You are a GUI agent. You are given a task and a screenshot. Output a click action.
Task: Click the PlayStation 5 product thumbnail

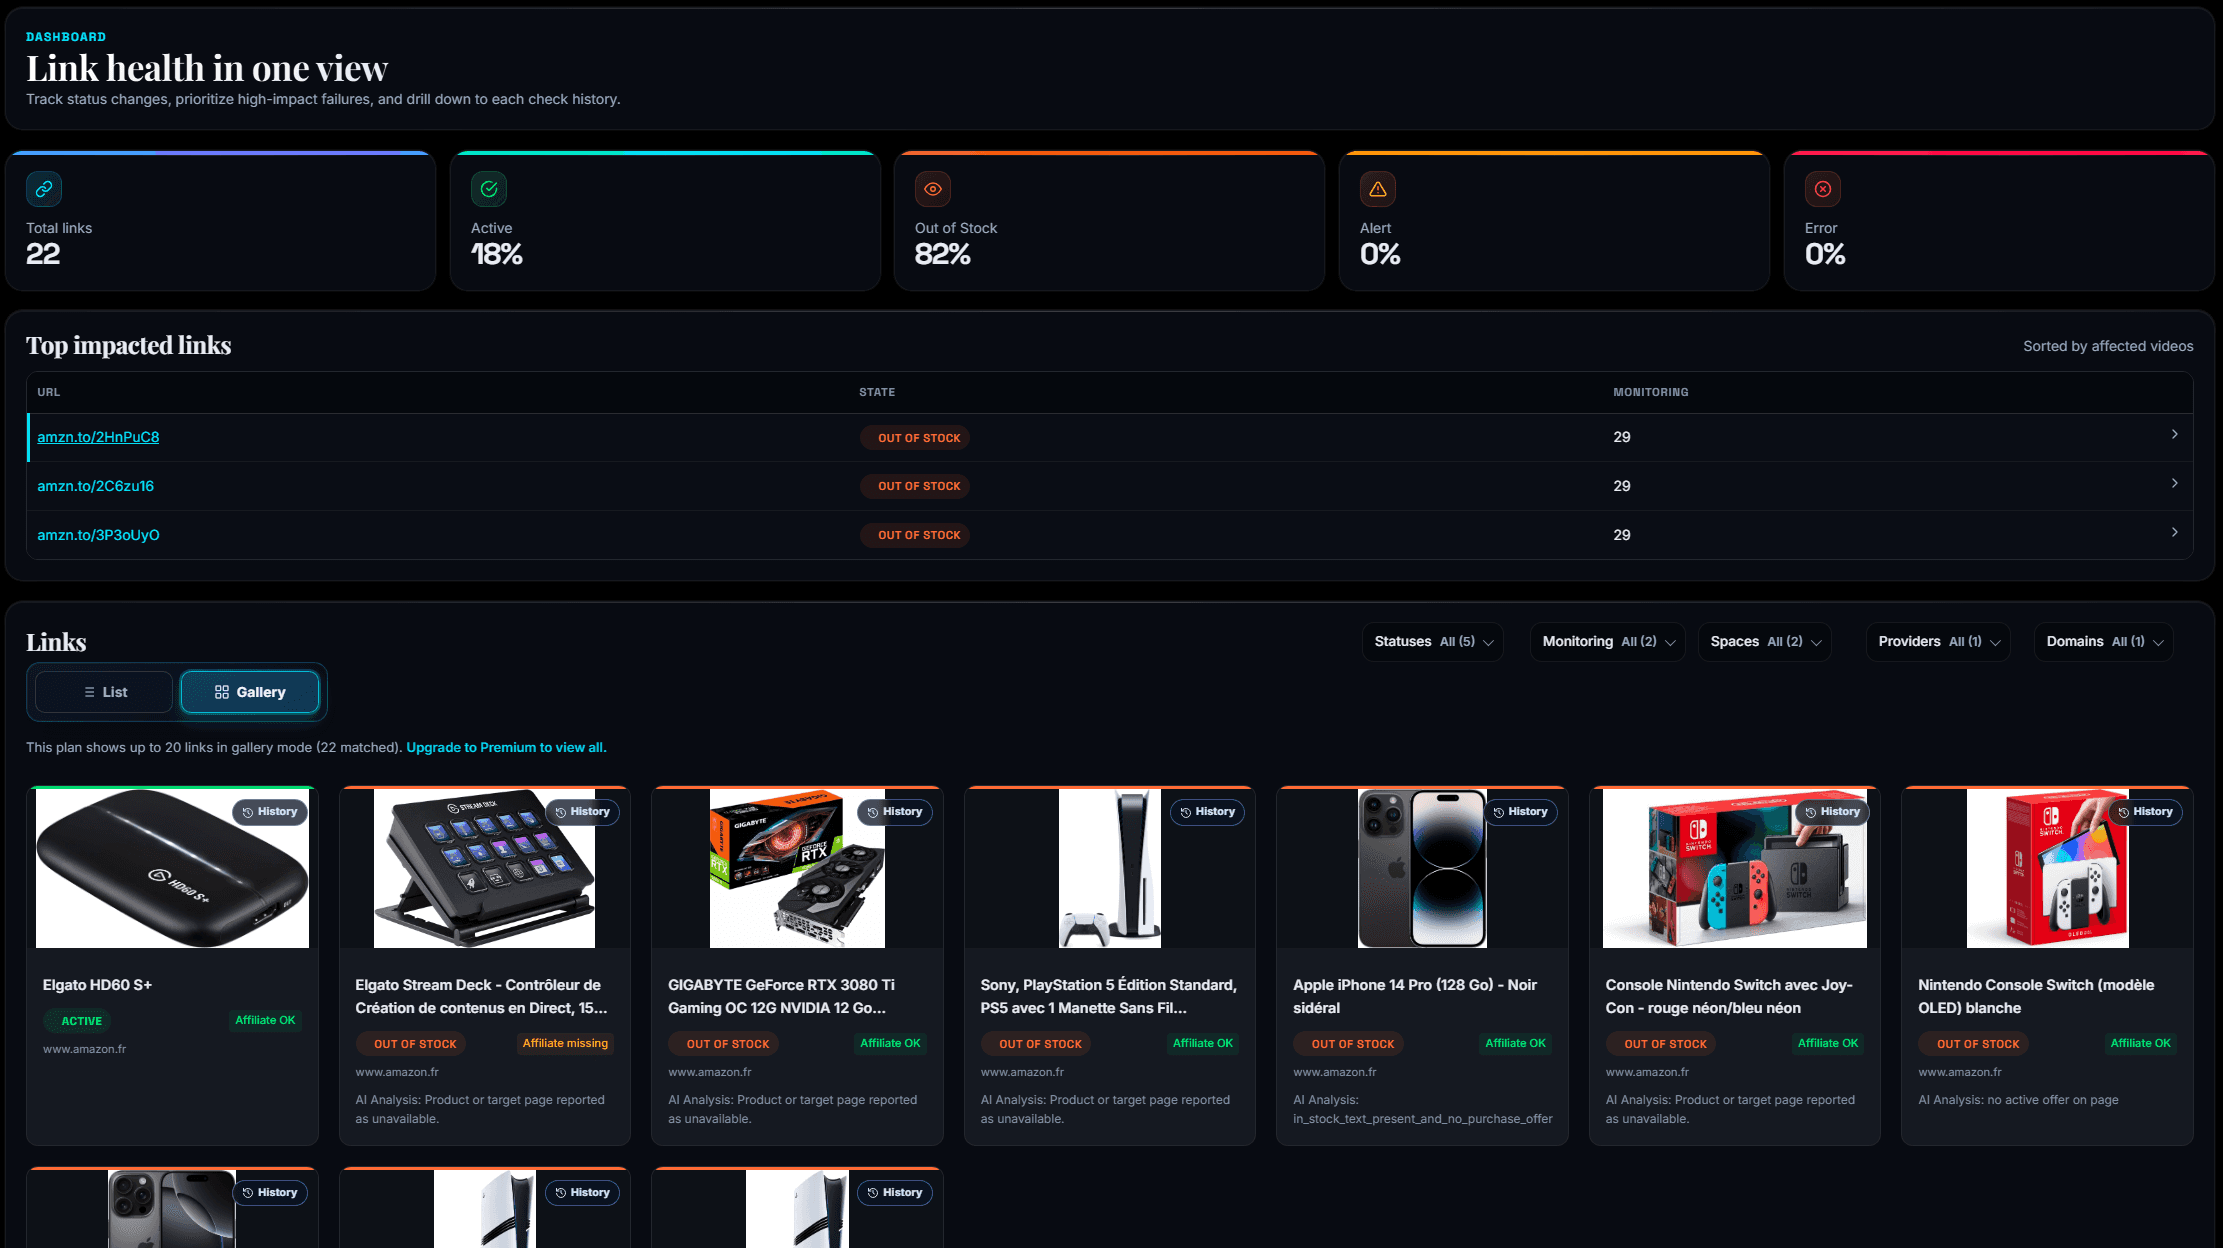click(1109, 868)
